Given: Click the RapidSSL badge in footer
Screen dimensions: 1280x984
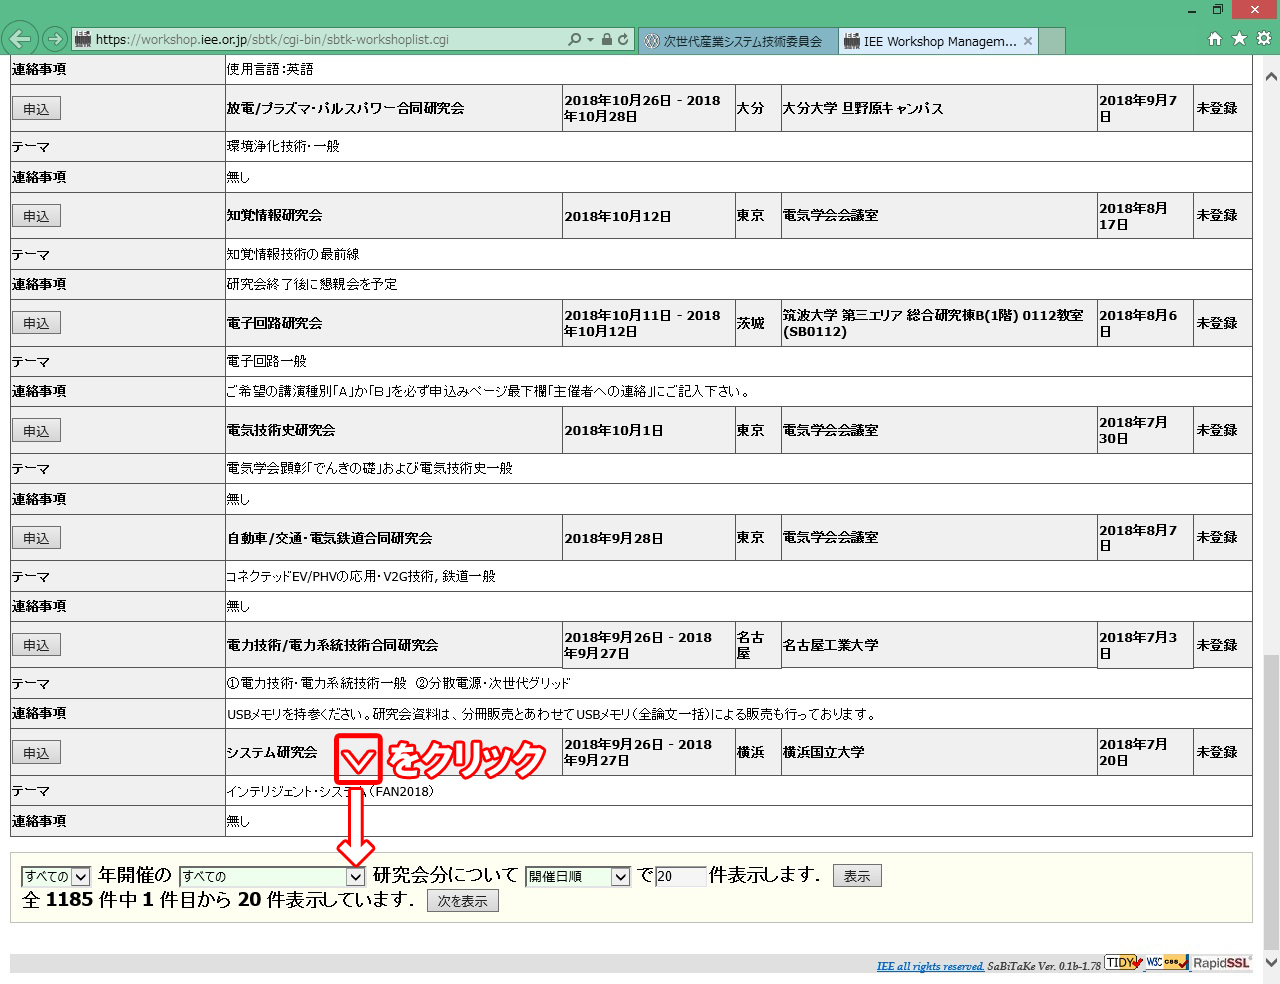Looking at the screenshot, I should pos(1222,963).
